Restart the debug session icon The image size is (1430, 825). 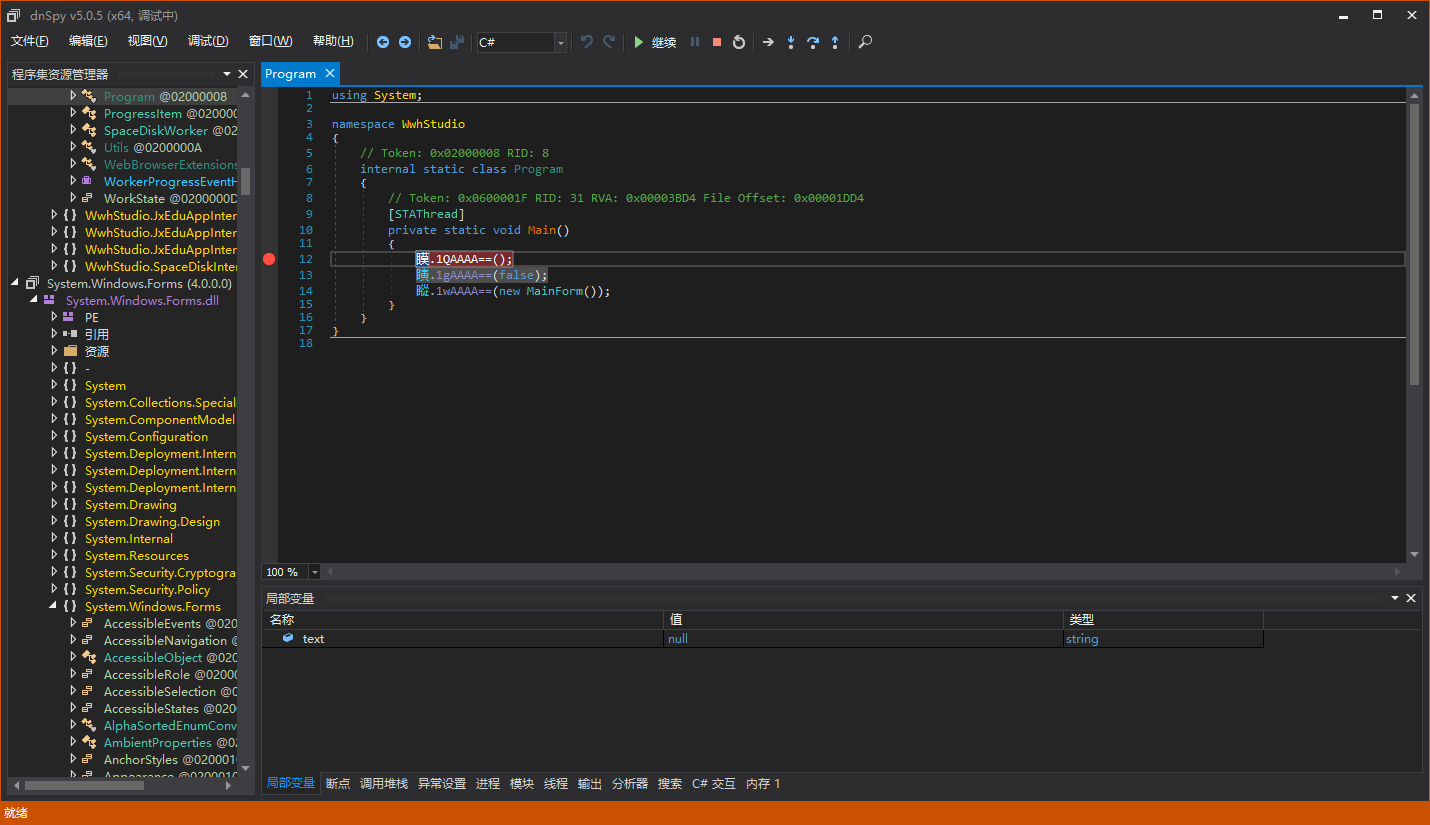pos(738,42)
